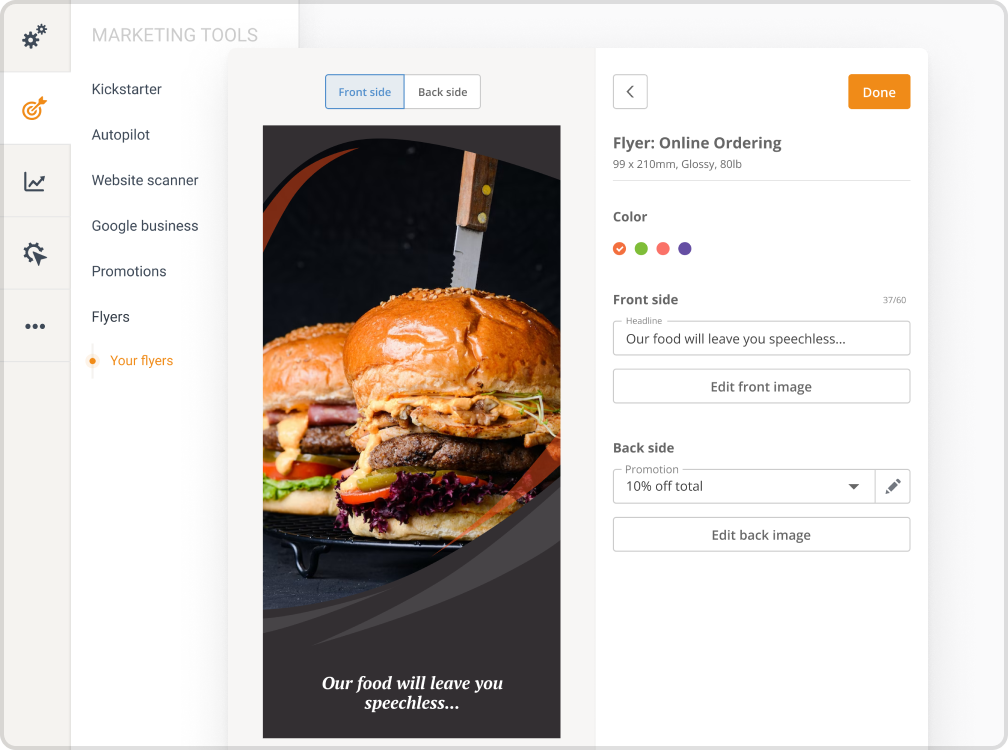Click the pencil edit promotion icon

click(x=893, y=486)
